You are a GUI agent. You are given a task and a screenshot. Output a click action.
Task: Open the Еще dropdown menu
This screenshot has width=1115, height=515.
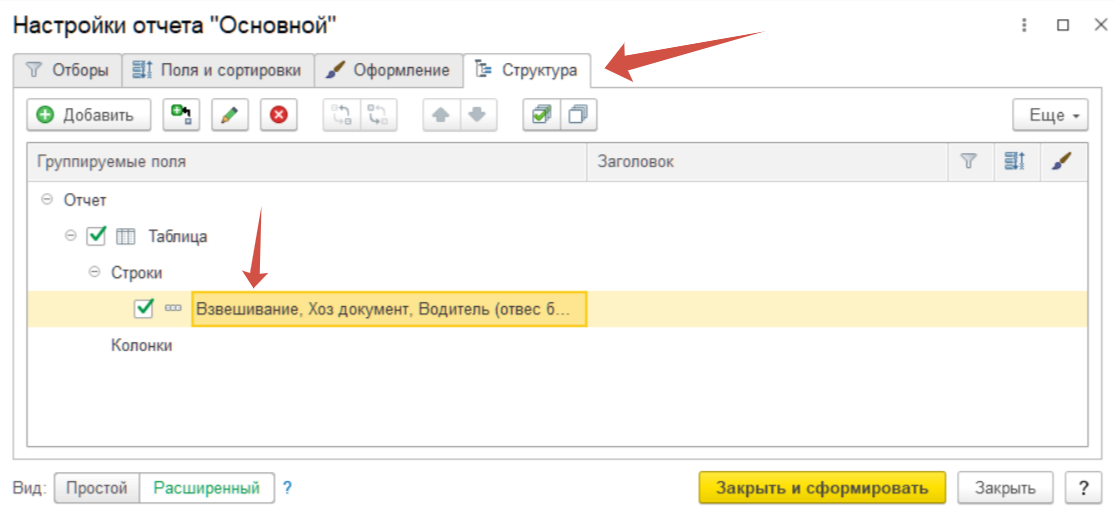[1050, 115]
